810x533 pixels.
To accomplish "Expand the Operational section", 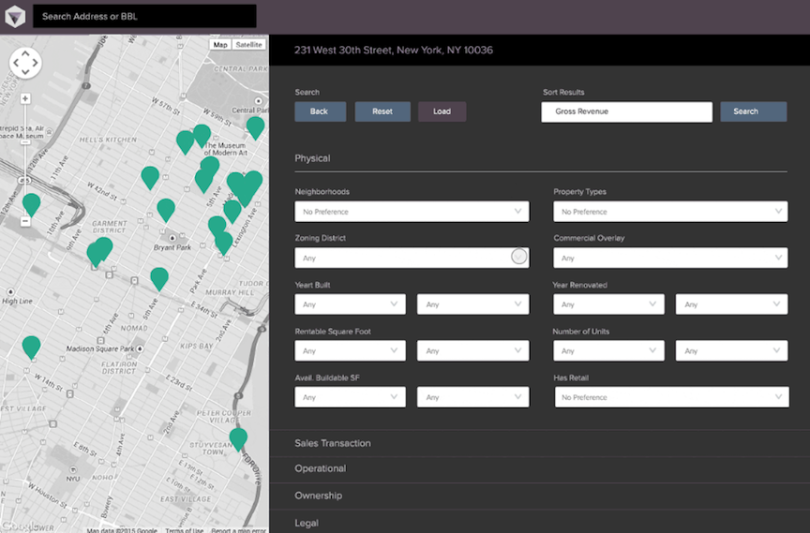I will point(539,469).
